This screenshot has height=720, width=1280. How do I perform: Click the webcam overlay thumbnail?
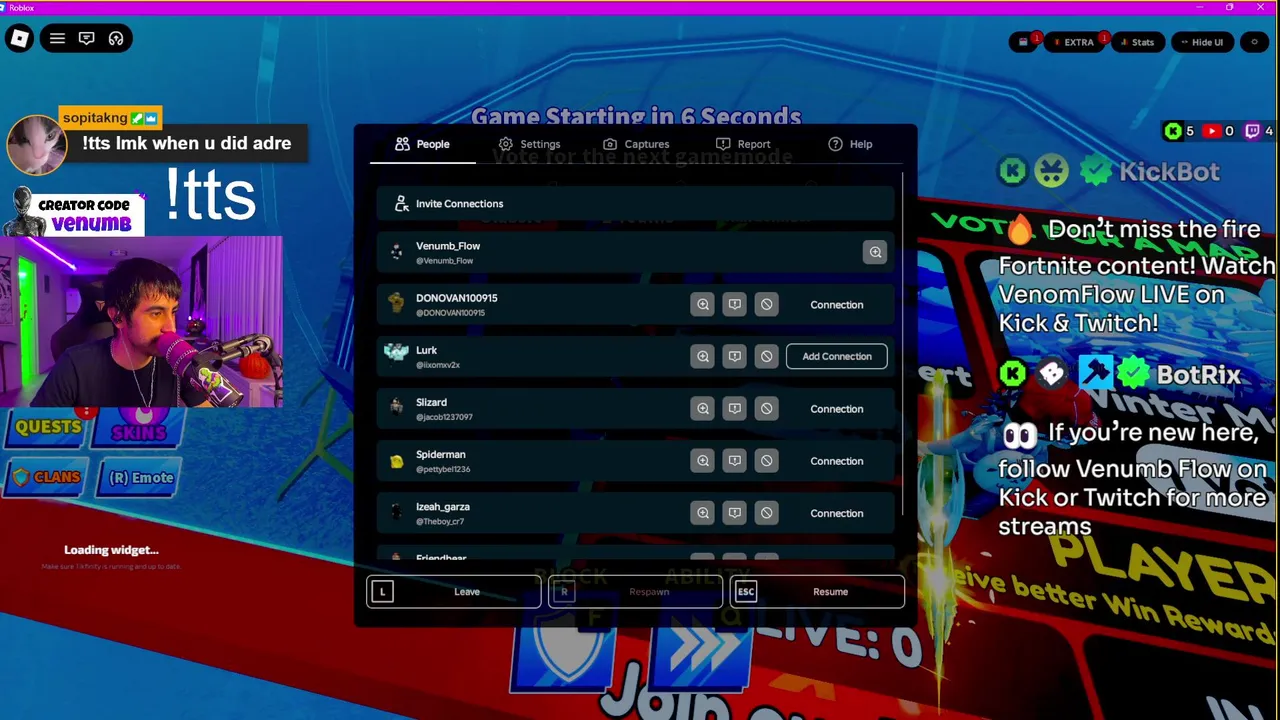click(x=141, y=322)
